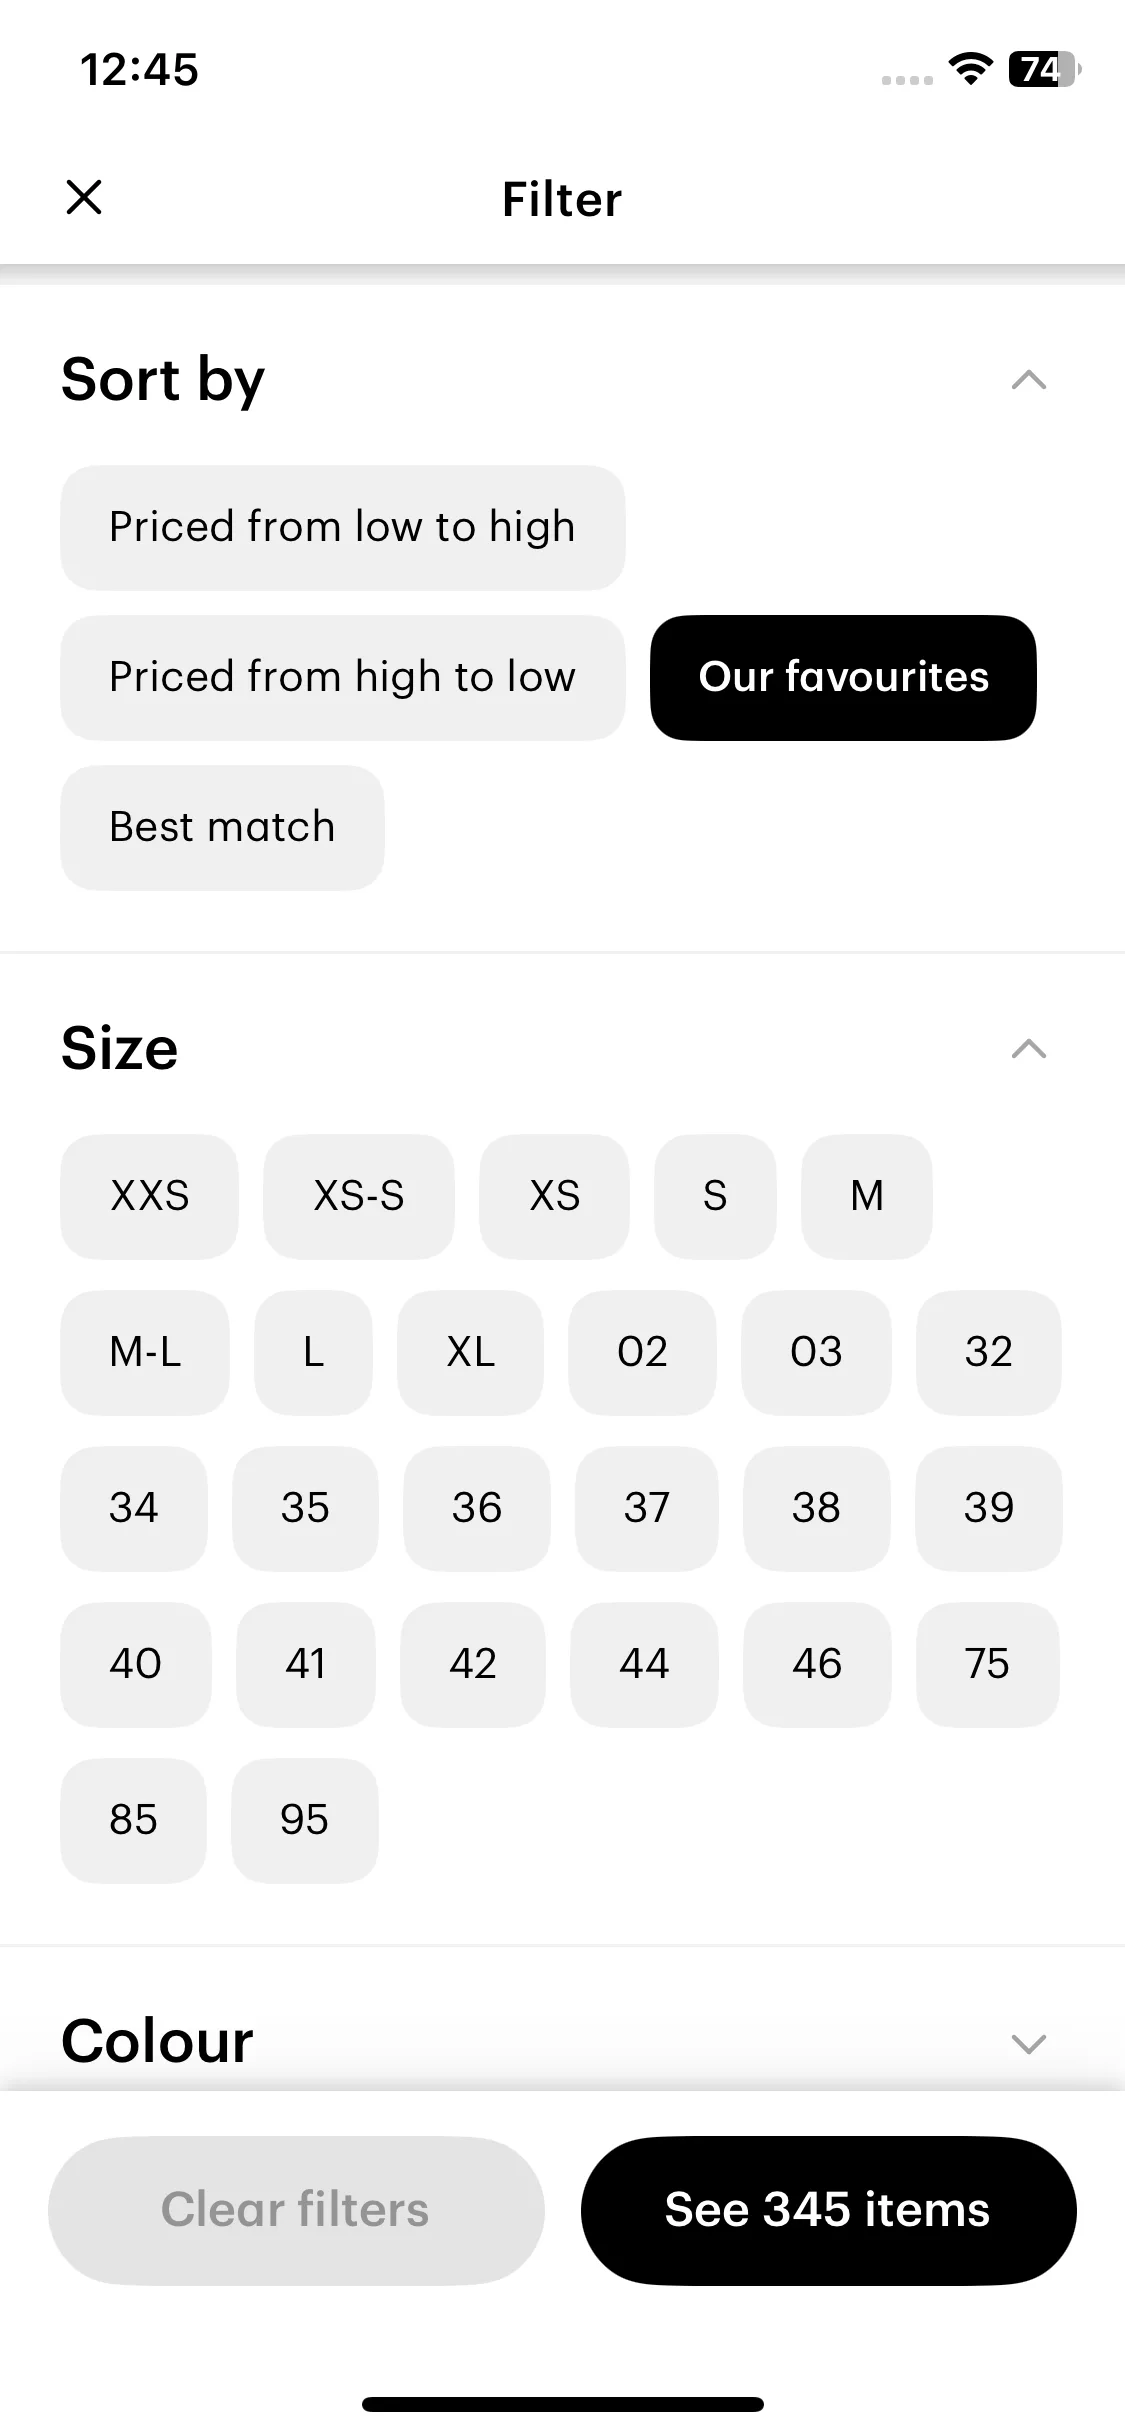Enable the size M filter chip

point(867,1196)
